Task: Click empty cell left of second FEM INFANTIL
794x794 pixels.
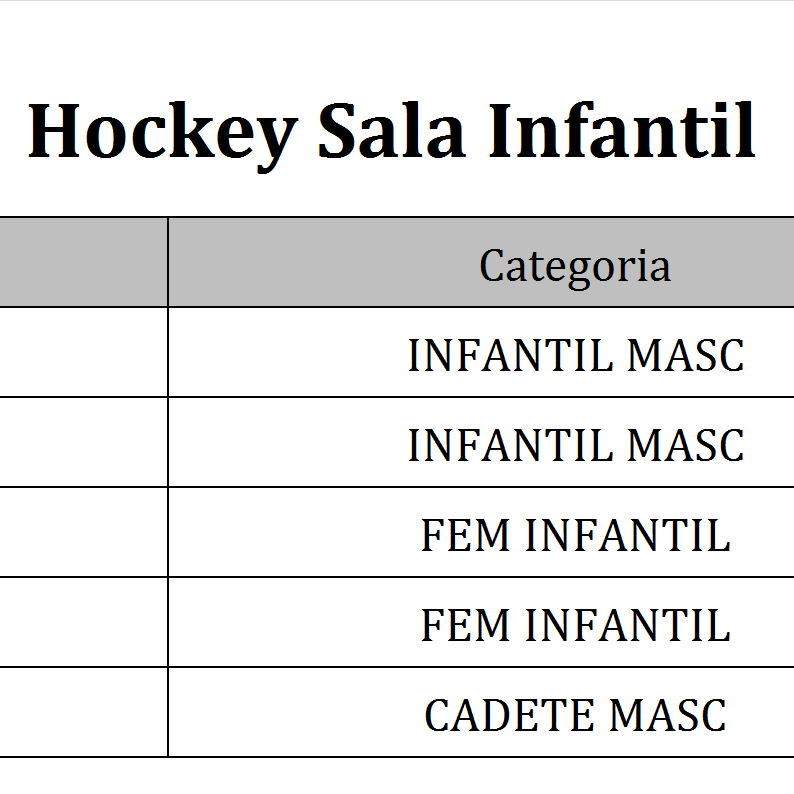Action: [83, 622]
